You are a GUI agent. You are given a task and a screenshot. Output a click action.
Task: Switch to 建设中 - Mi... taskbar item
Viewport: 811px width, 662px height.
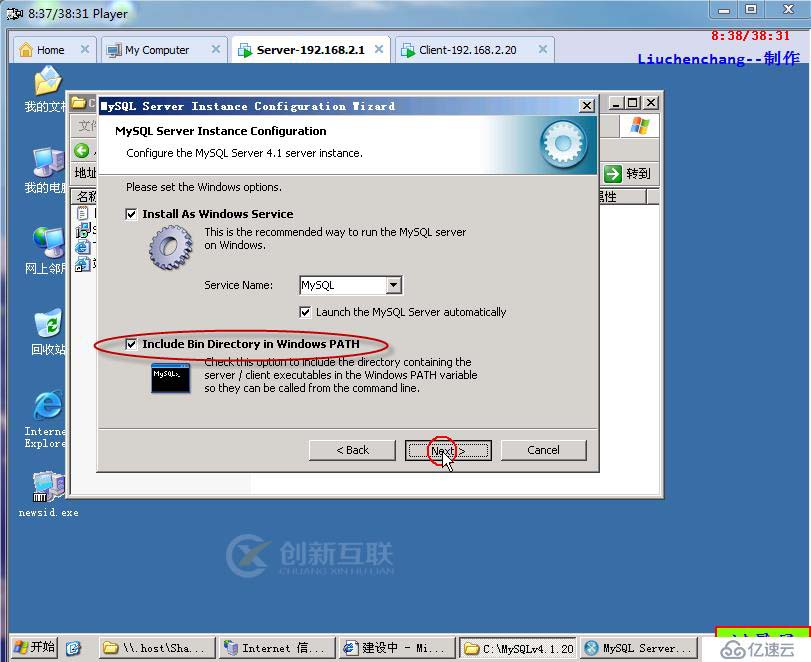click(x=398, y=648)
